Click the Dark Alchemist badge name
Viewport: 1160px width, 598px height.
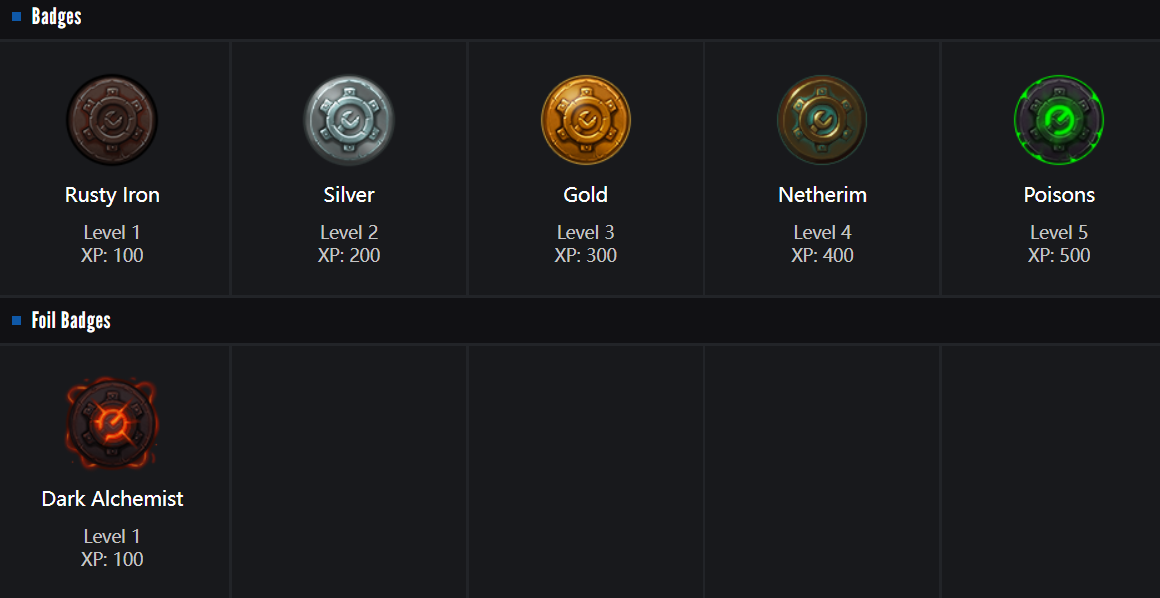point(112,499)
